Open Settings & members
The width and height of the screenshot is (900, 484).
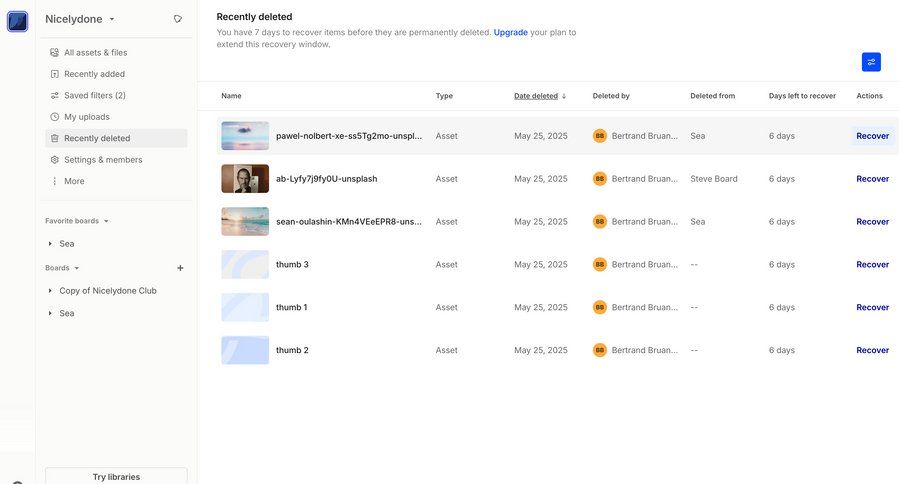click(x=103, y=160)
